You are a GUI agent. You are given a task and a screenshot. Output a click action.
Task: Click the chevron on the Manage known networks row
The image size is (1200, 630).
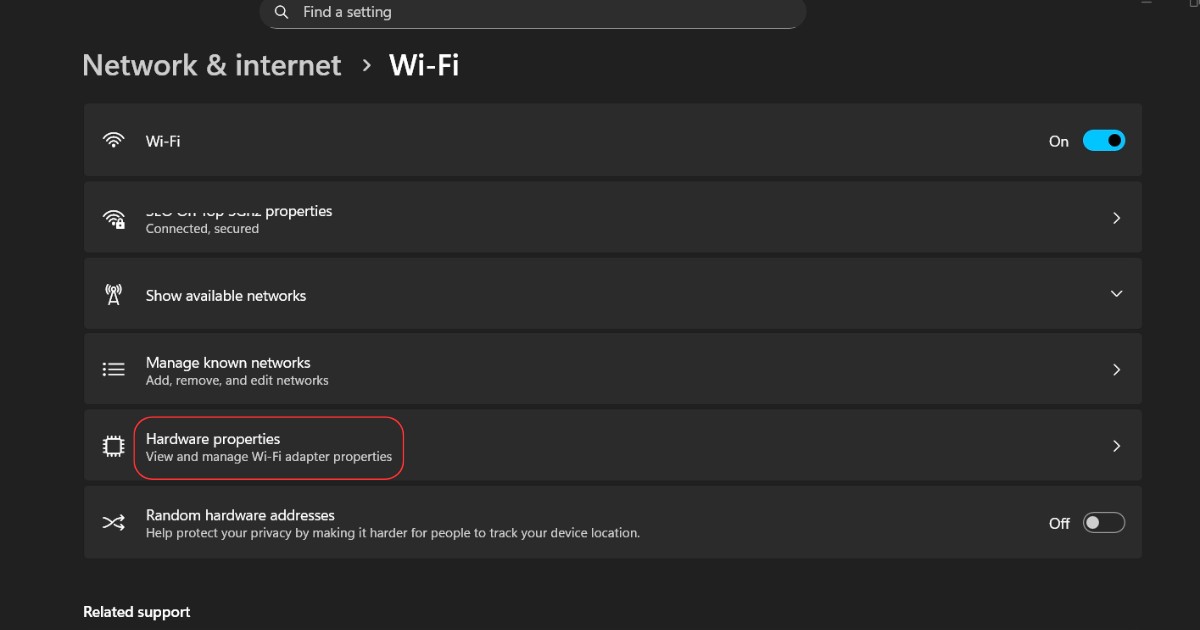coord(1116,369)
